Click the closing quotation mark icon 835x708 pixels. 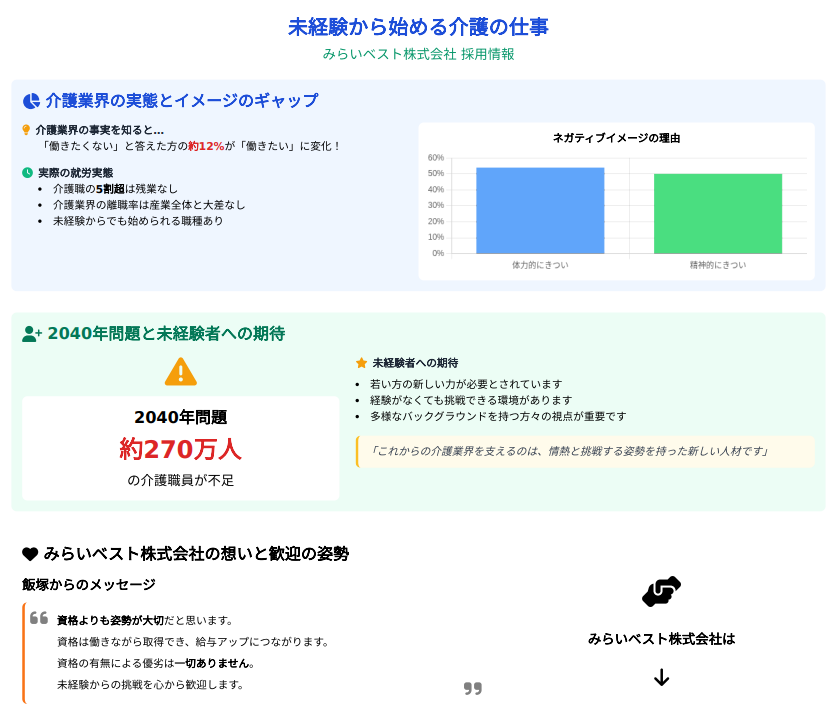[473, 688]
